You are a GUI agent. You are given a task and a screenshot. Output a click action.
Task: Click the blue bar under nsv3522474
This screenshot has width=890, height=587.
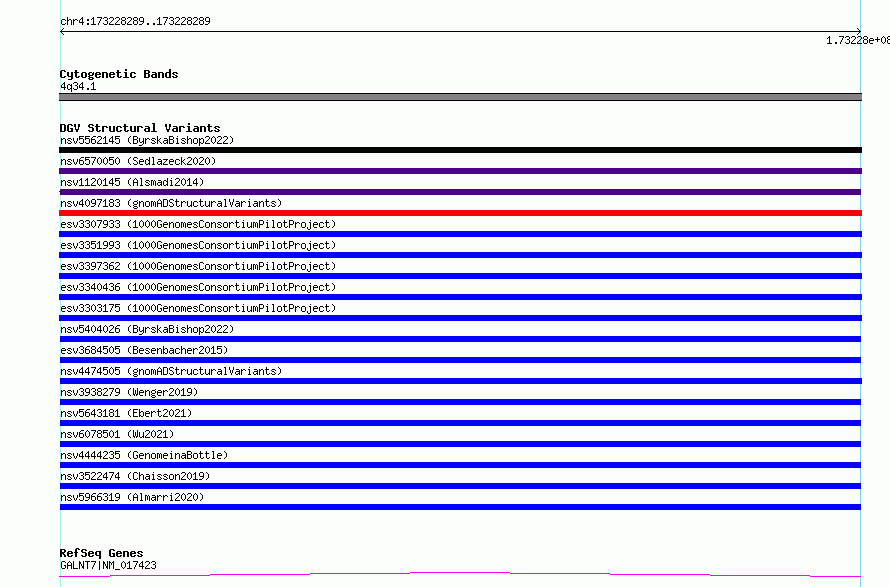tap(460, 486)
